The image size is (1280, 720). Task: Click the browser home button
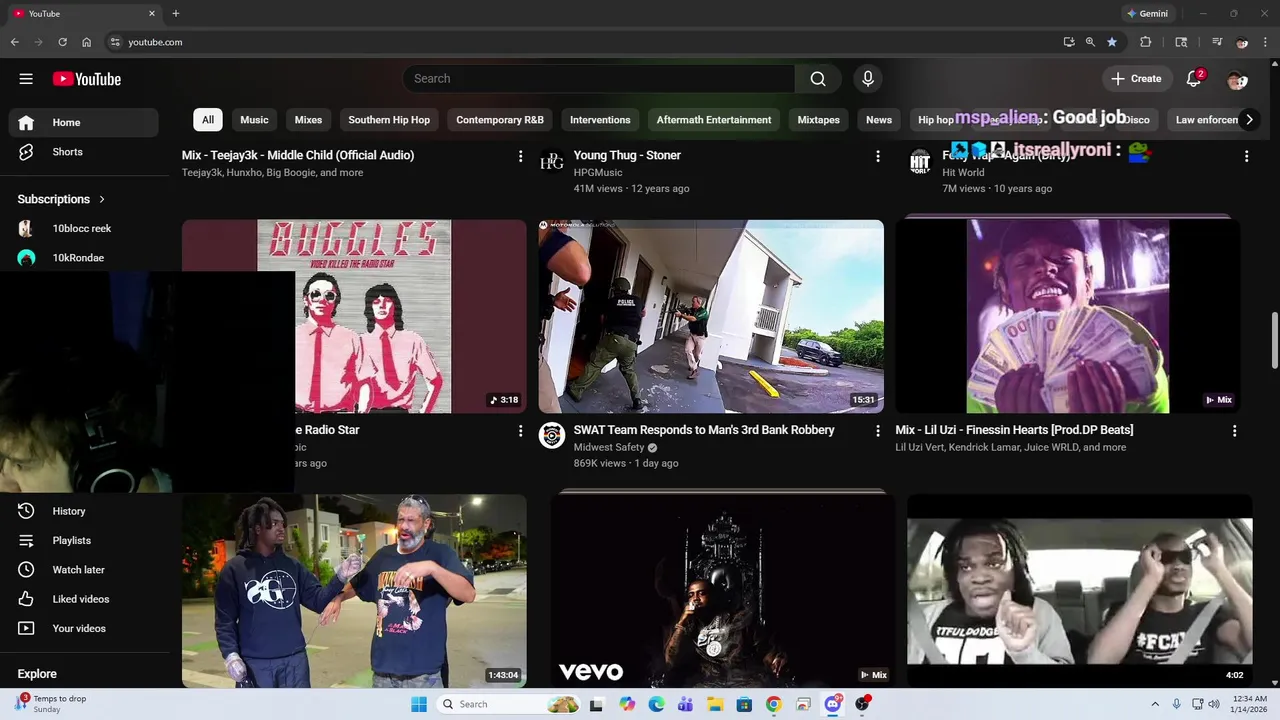tap(86, 42)
